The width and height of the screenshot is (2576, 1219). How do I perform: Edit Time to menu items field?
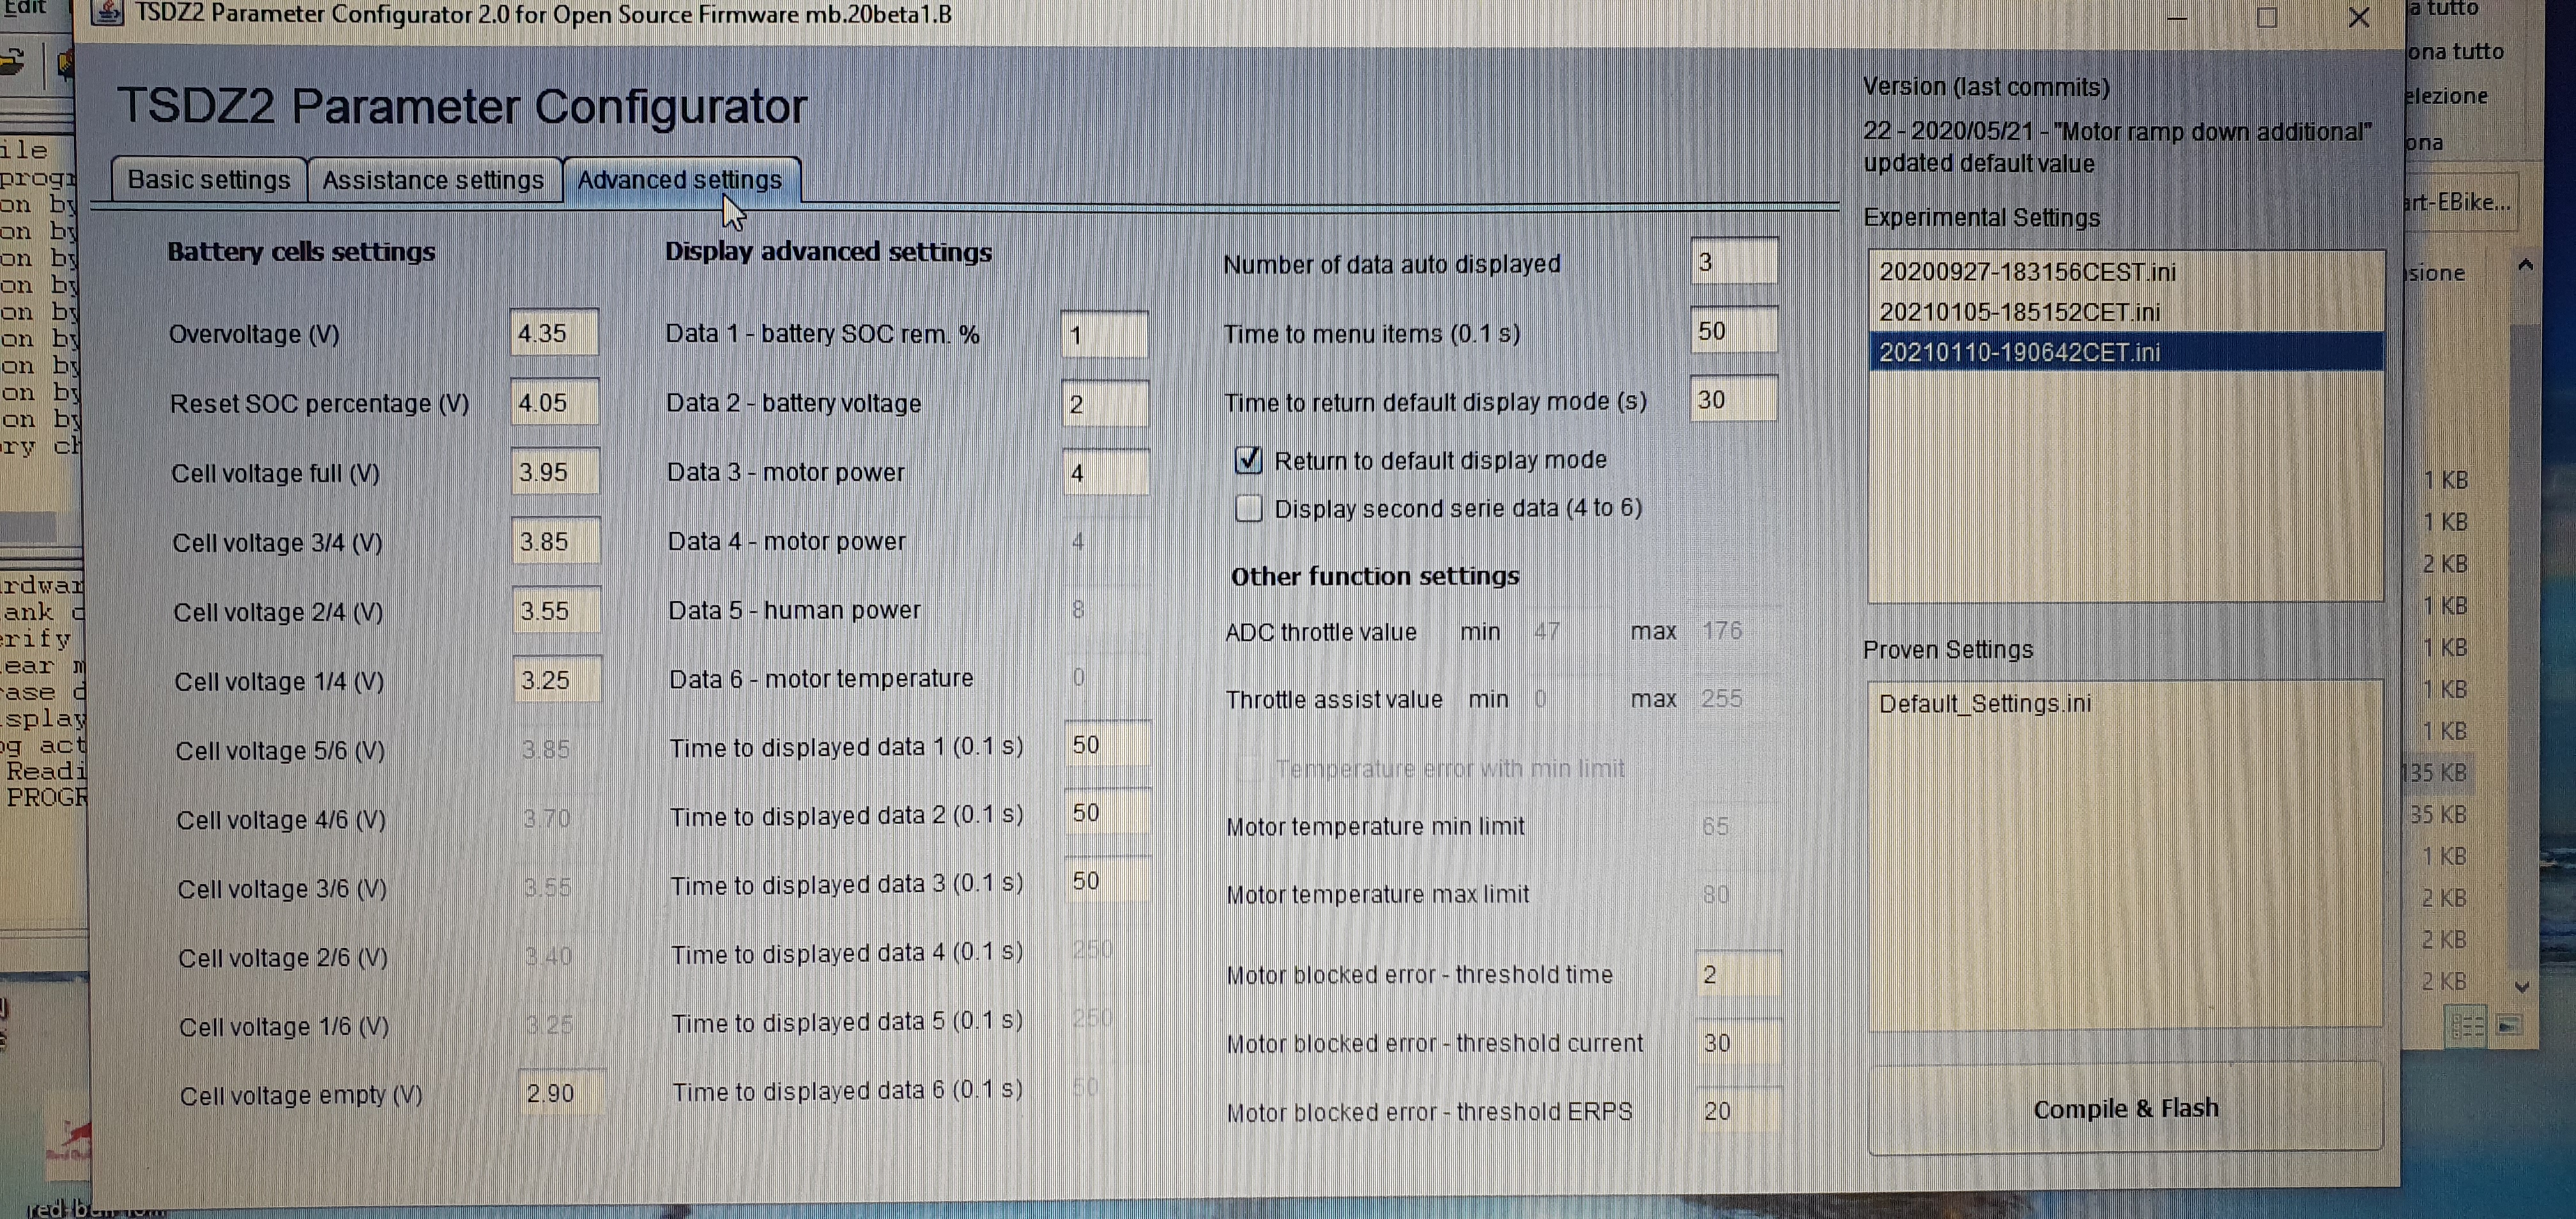(x=1734, y=330)
